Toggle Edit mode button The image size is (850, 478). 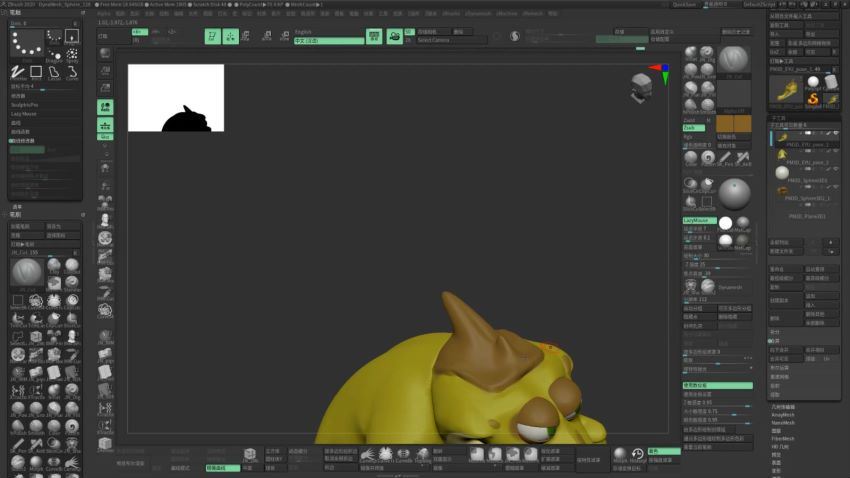pos(212,36)
